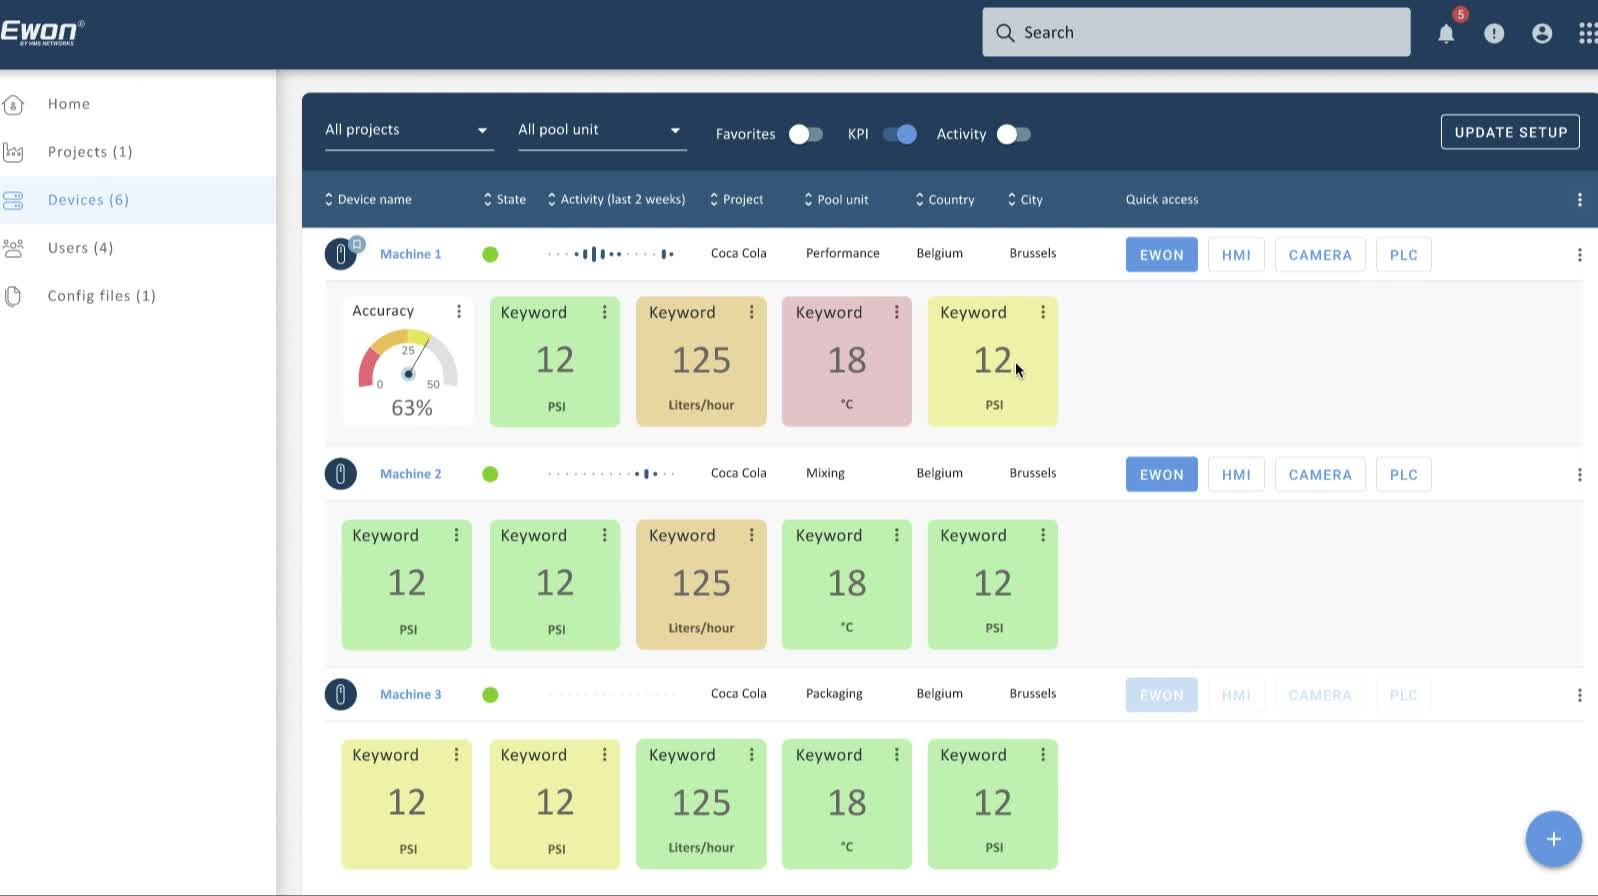Open options of Machine 1 green 12 PSI card
Image resolution: width=1598 pixels, height=896 pixels.
click(x=605, y=312)
